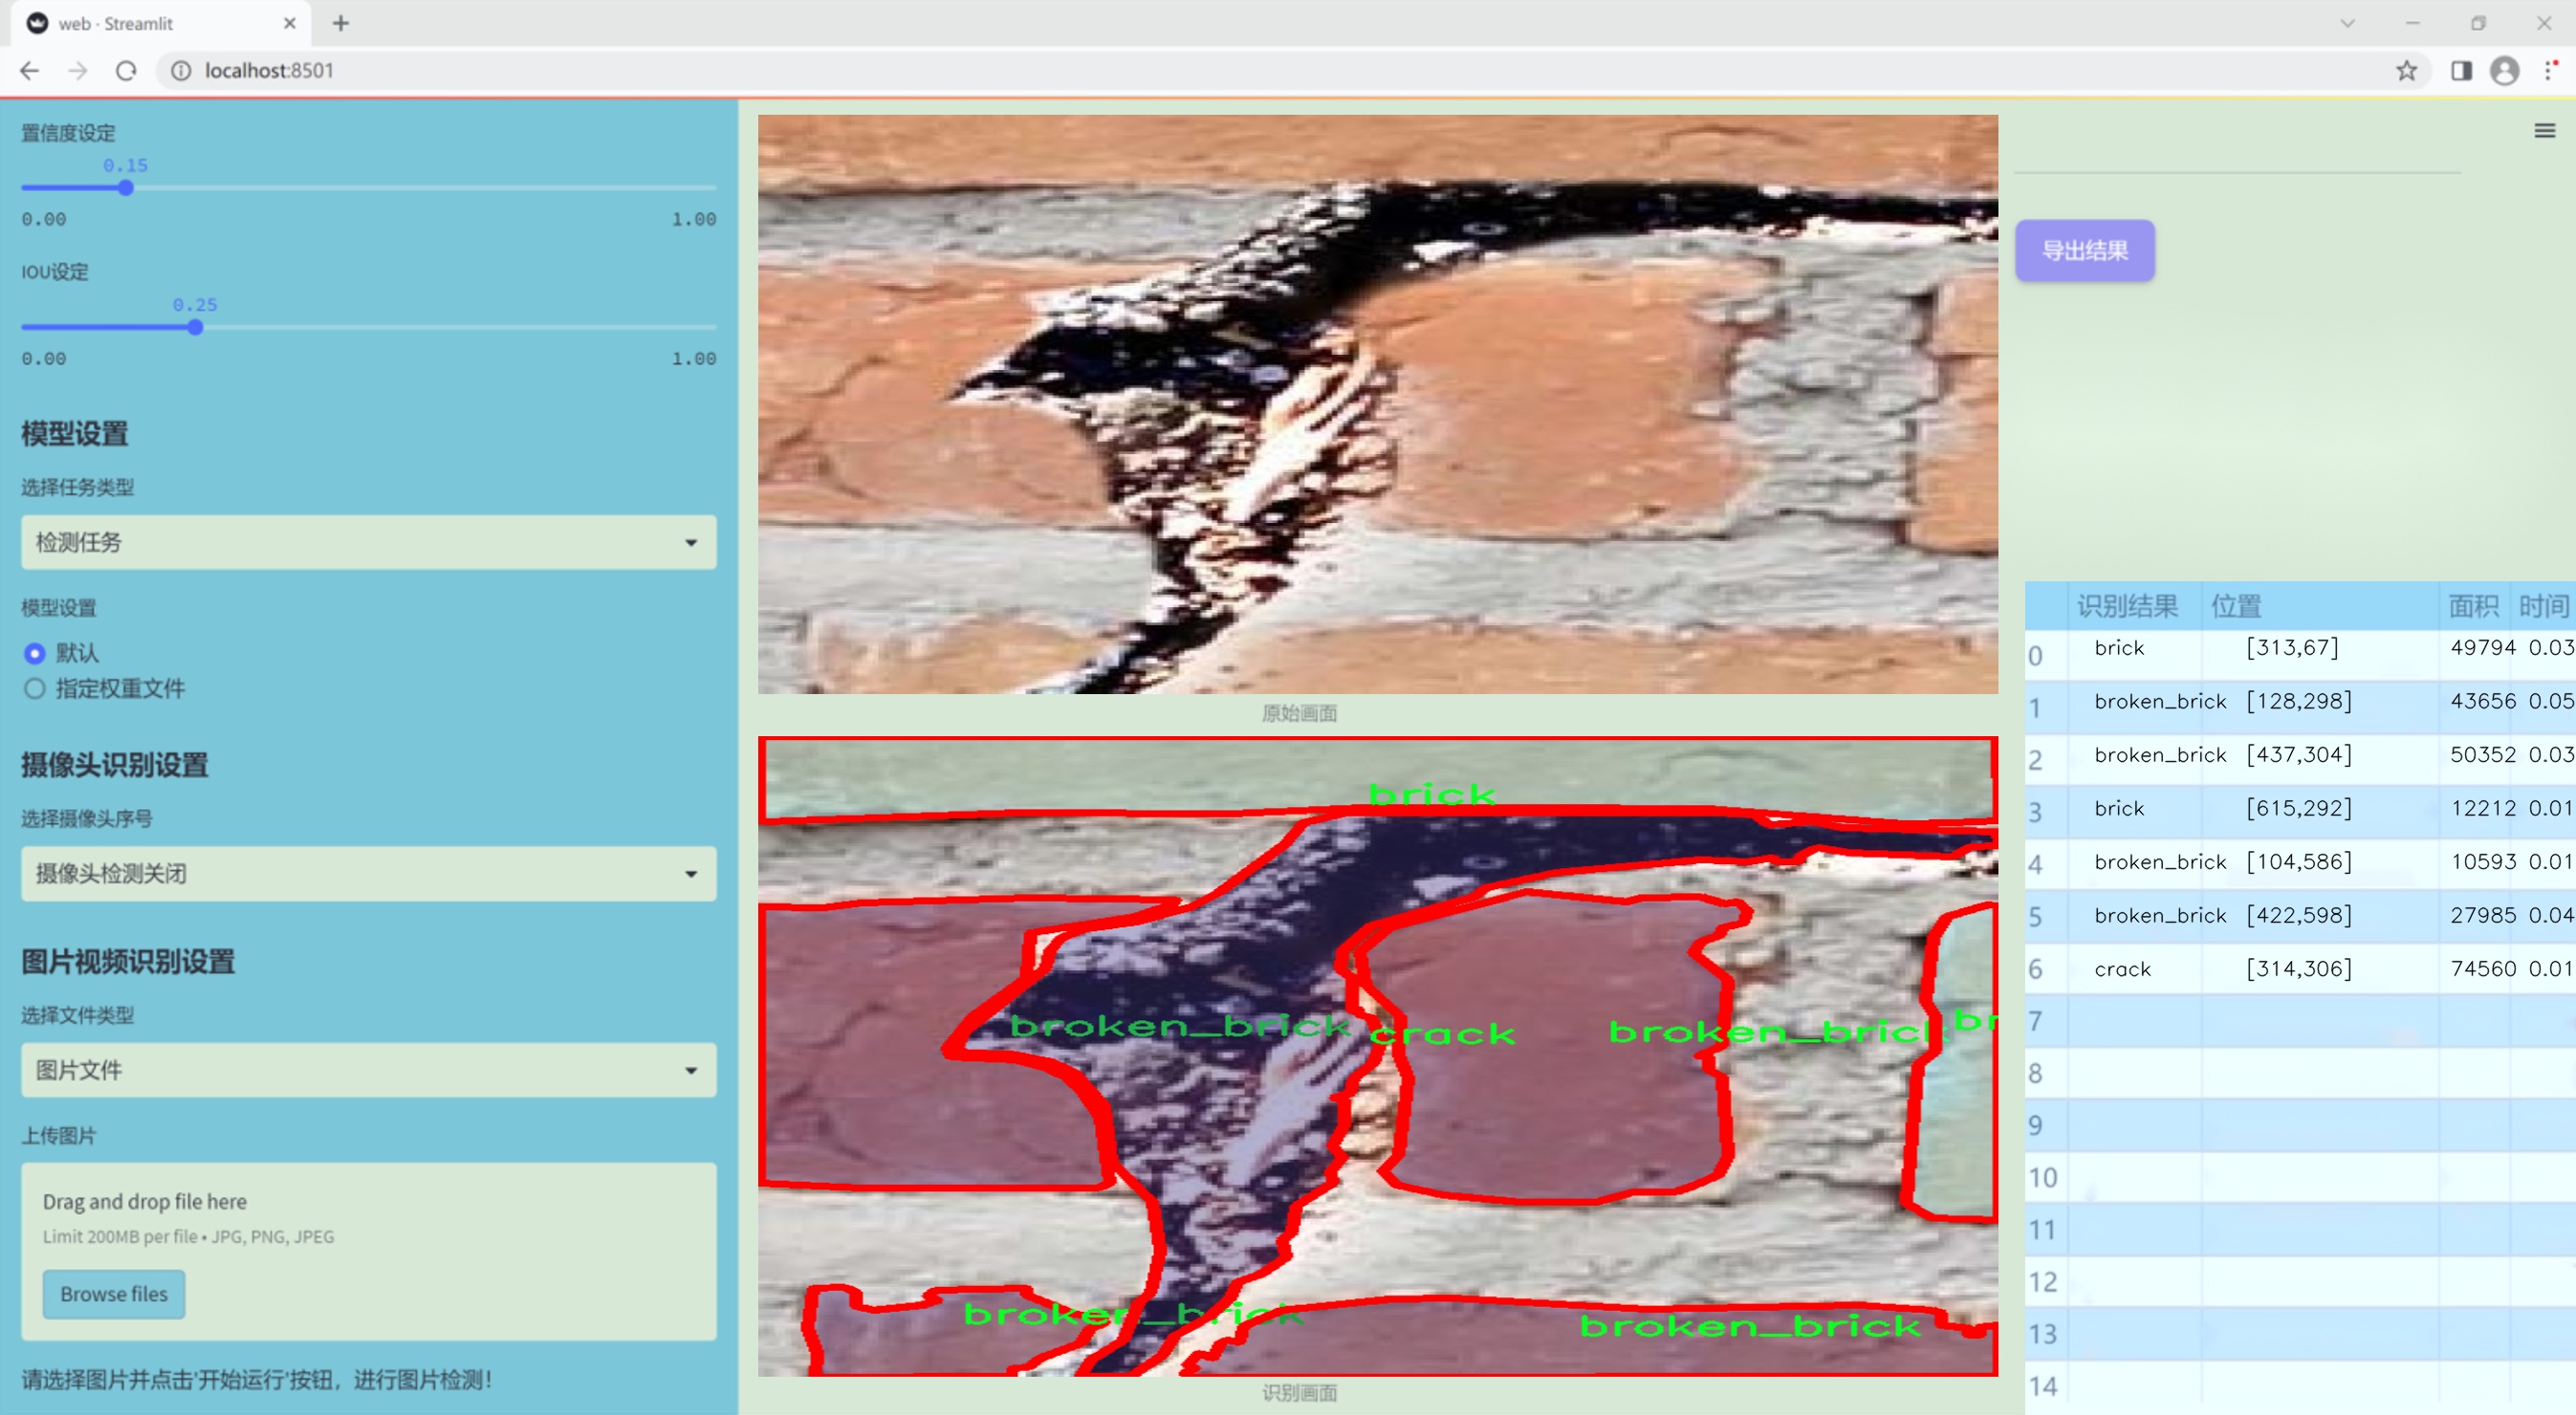View site information icon
Viewport: 2576px width, 1415px height.
(x=181, y=71)
